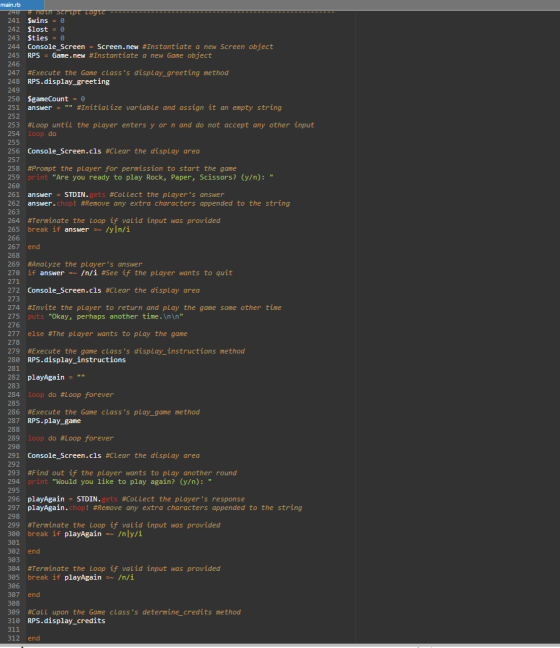
Task: Click the "#Execute the game class's display_instructions method" comment
Action: tap(136, 351)
